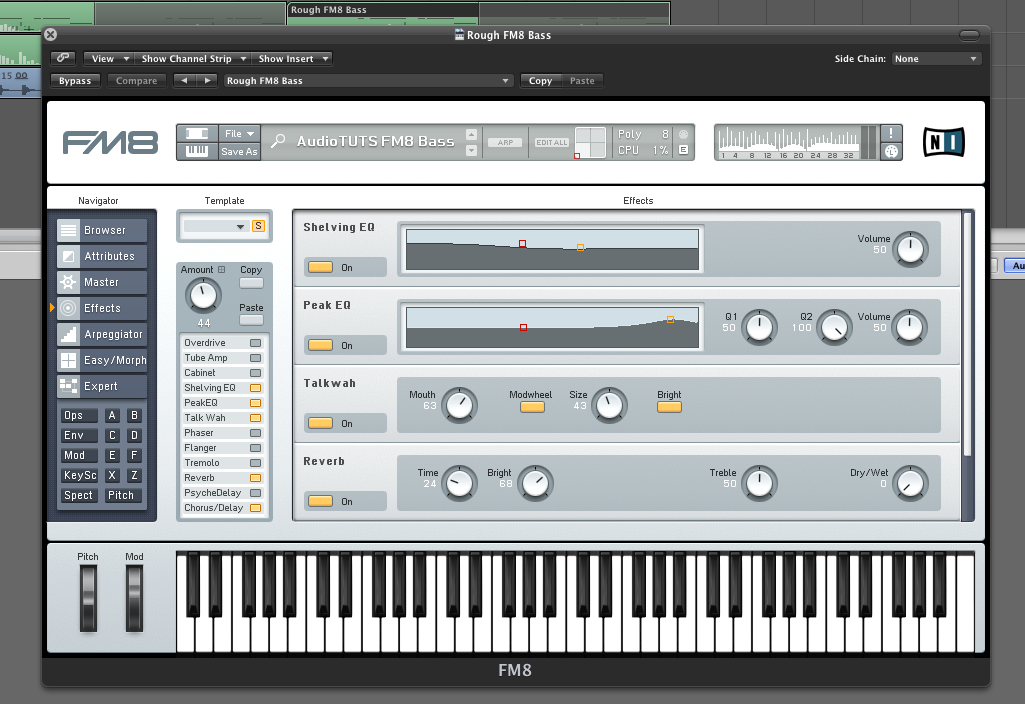
Task: Click the small list icon right of CPU
Action: (x=683, y=150)
